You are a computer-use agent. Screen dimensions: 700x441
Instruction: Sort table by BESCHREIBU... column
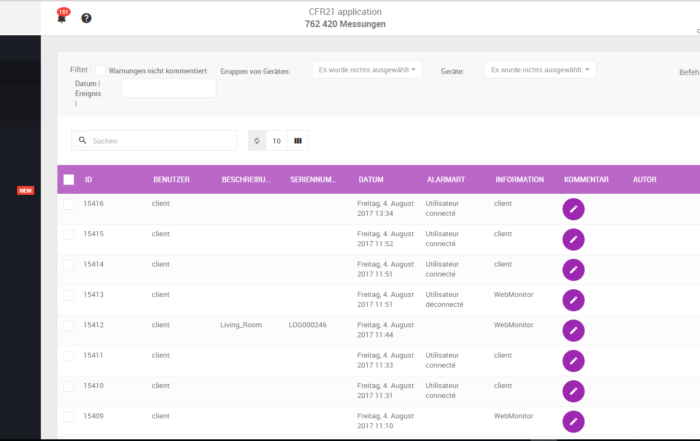pyautogui.click(x=246, y=179)
